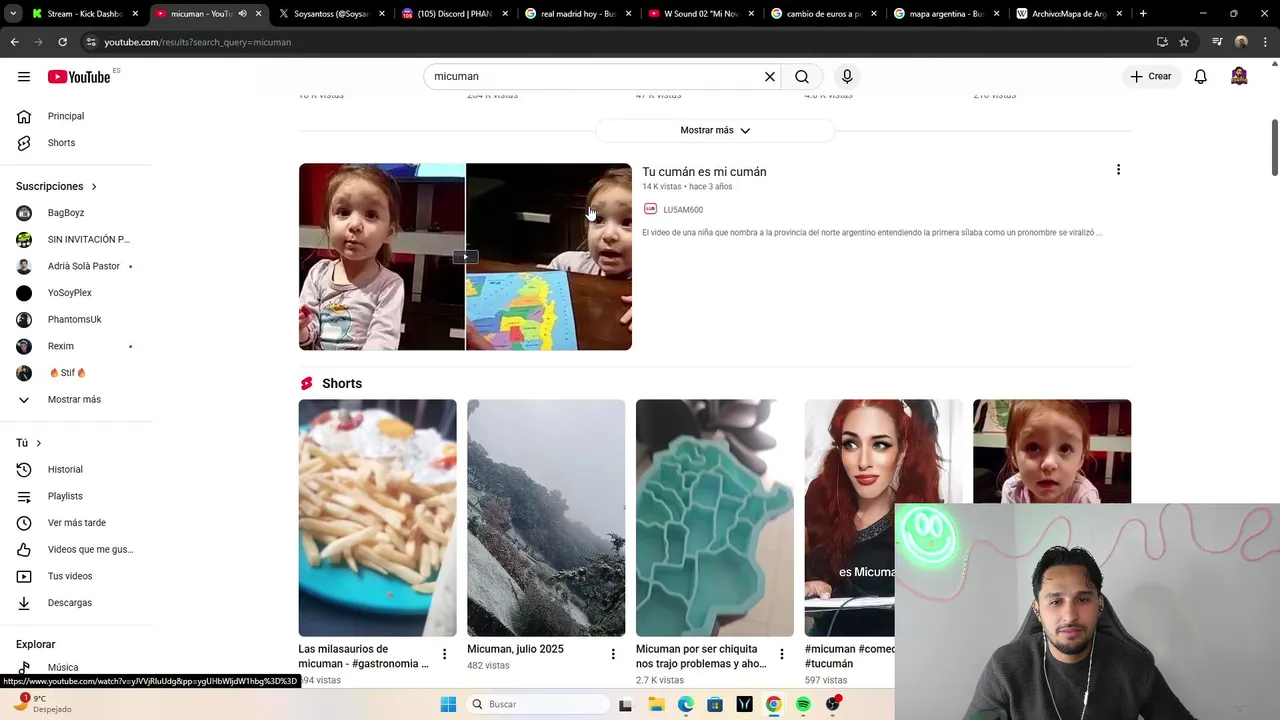1280x720 pixels.
Task: Start voice search with the microphone
Action: 847,76
